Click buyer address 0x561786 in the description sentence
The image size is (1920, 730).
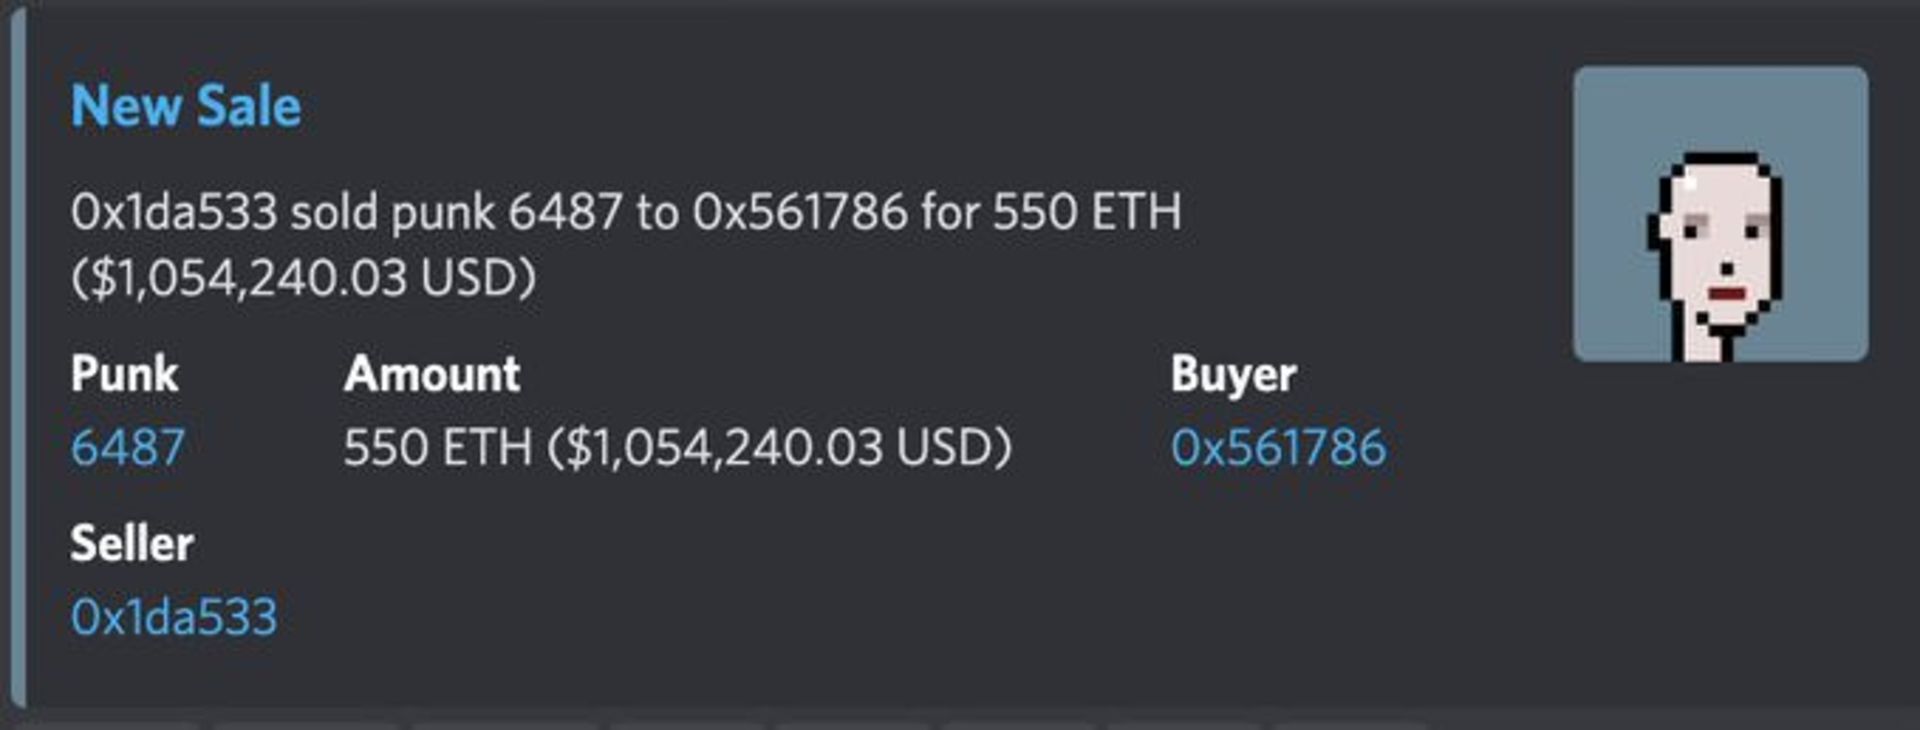(800, 212)
